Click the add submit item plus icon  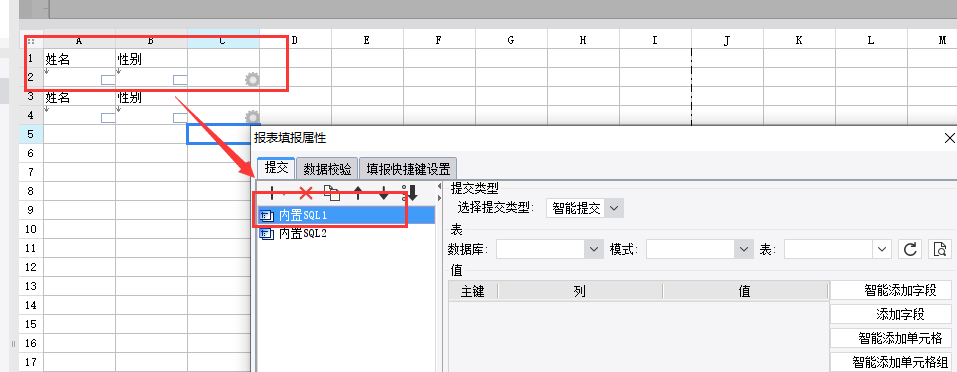pyautogui.click(x=271, y=194)
